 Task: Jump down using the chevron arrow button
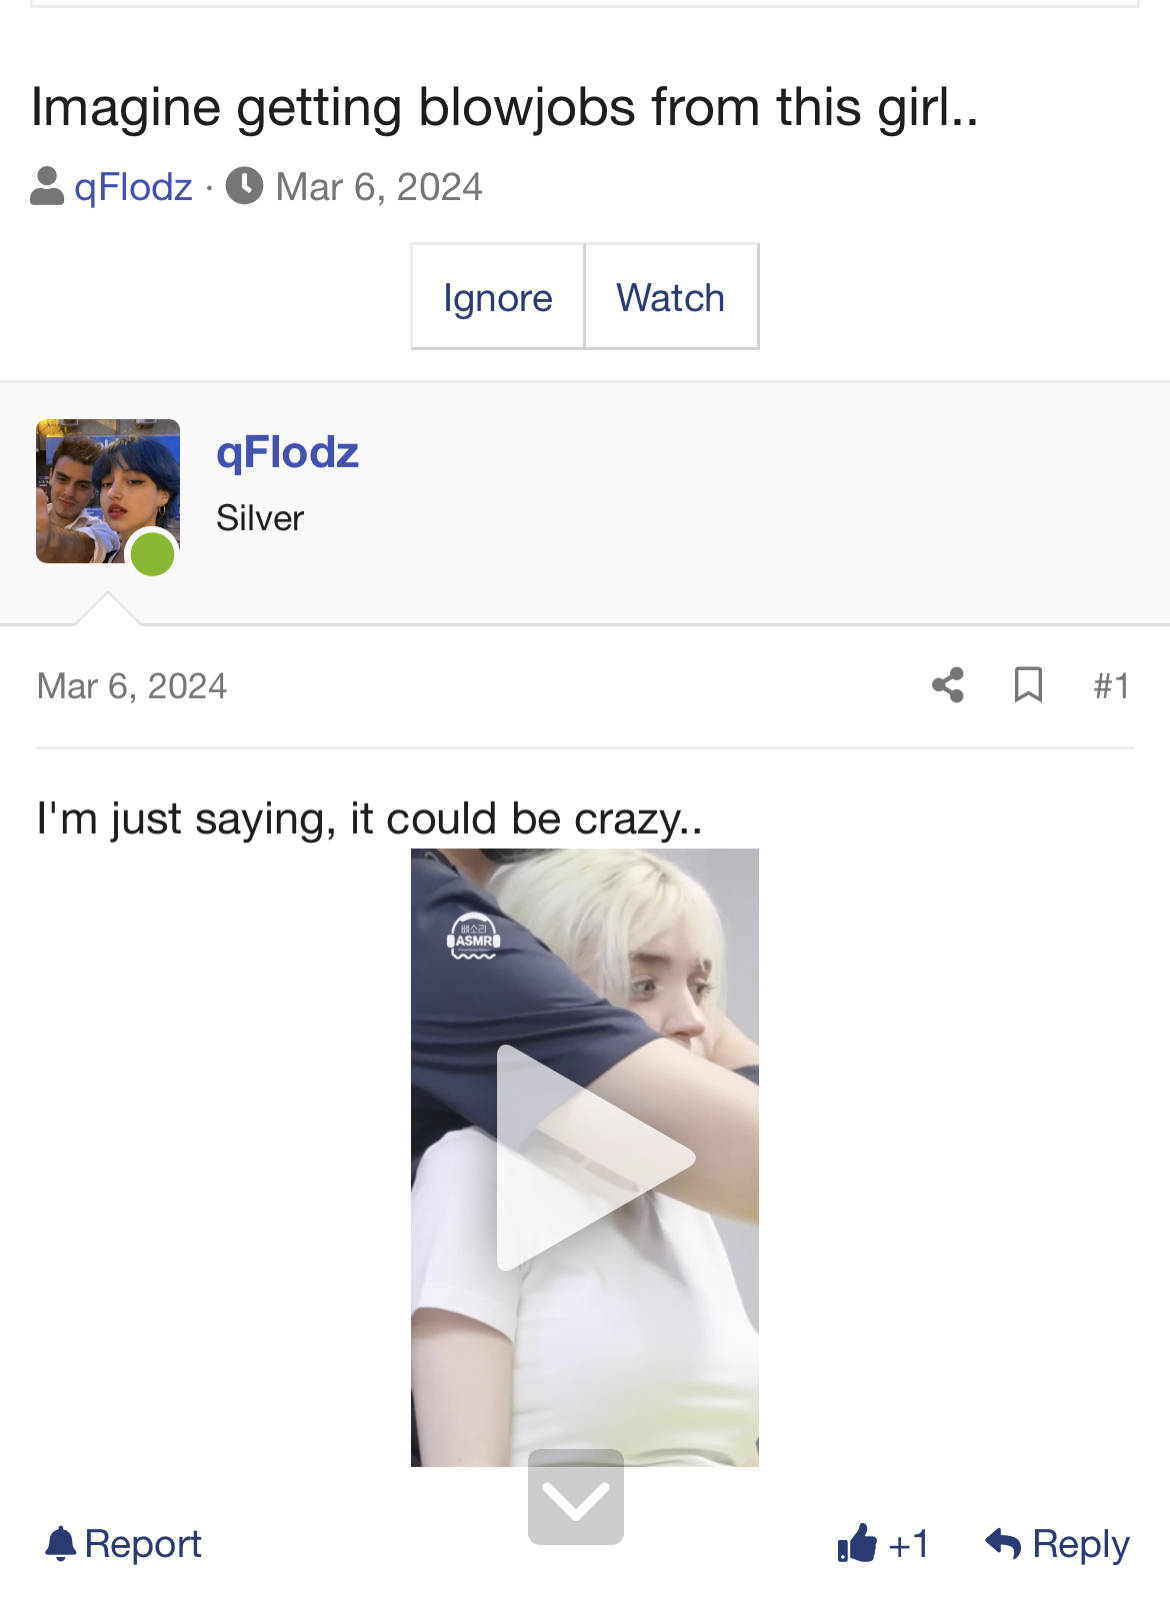(576, 1497)
